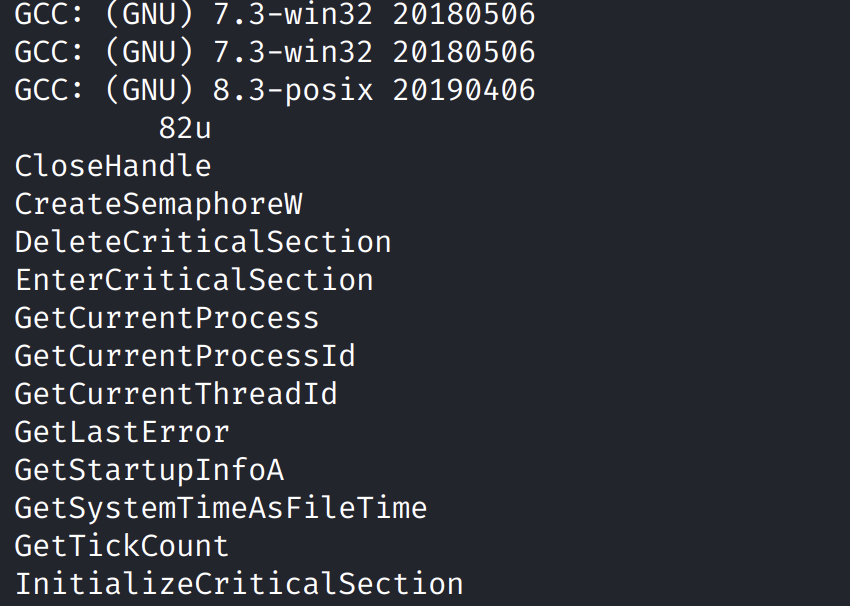Click the GetCurrentProcess line
The height and width of the screenshot is (606, 850).
[167, 318]
